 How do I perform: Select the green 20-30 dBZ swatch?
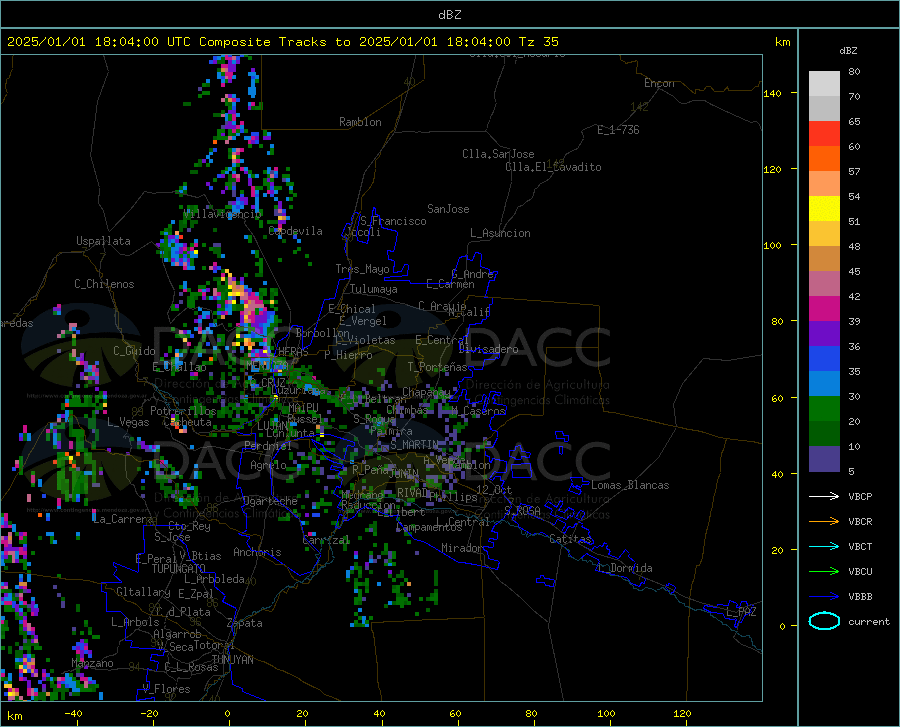click(824, 409)
